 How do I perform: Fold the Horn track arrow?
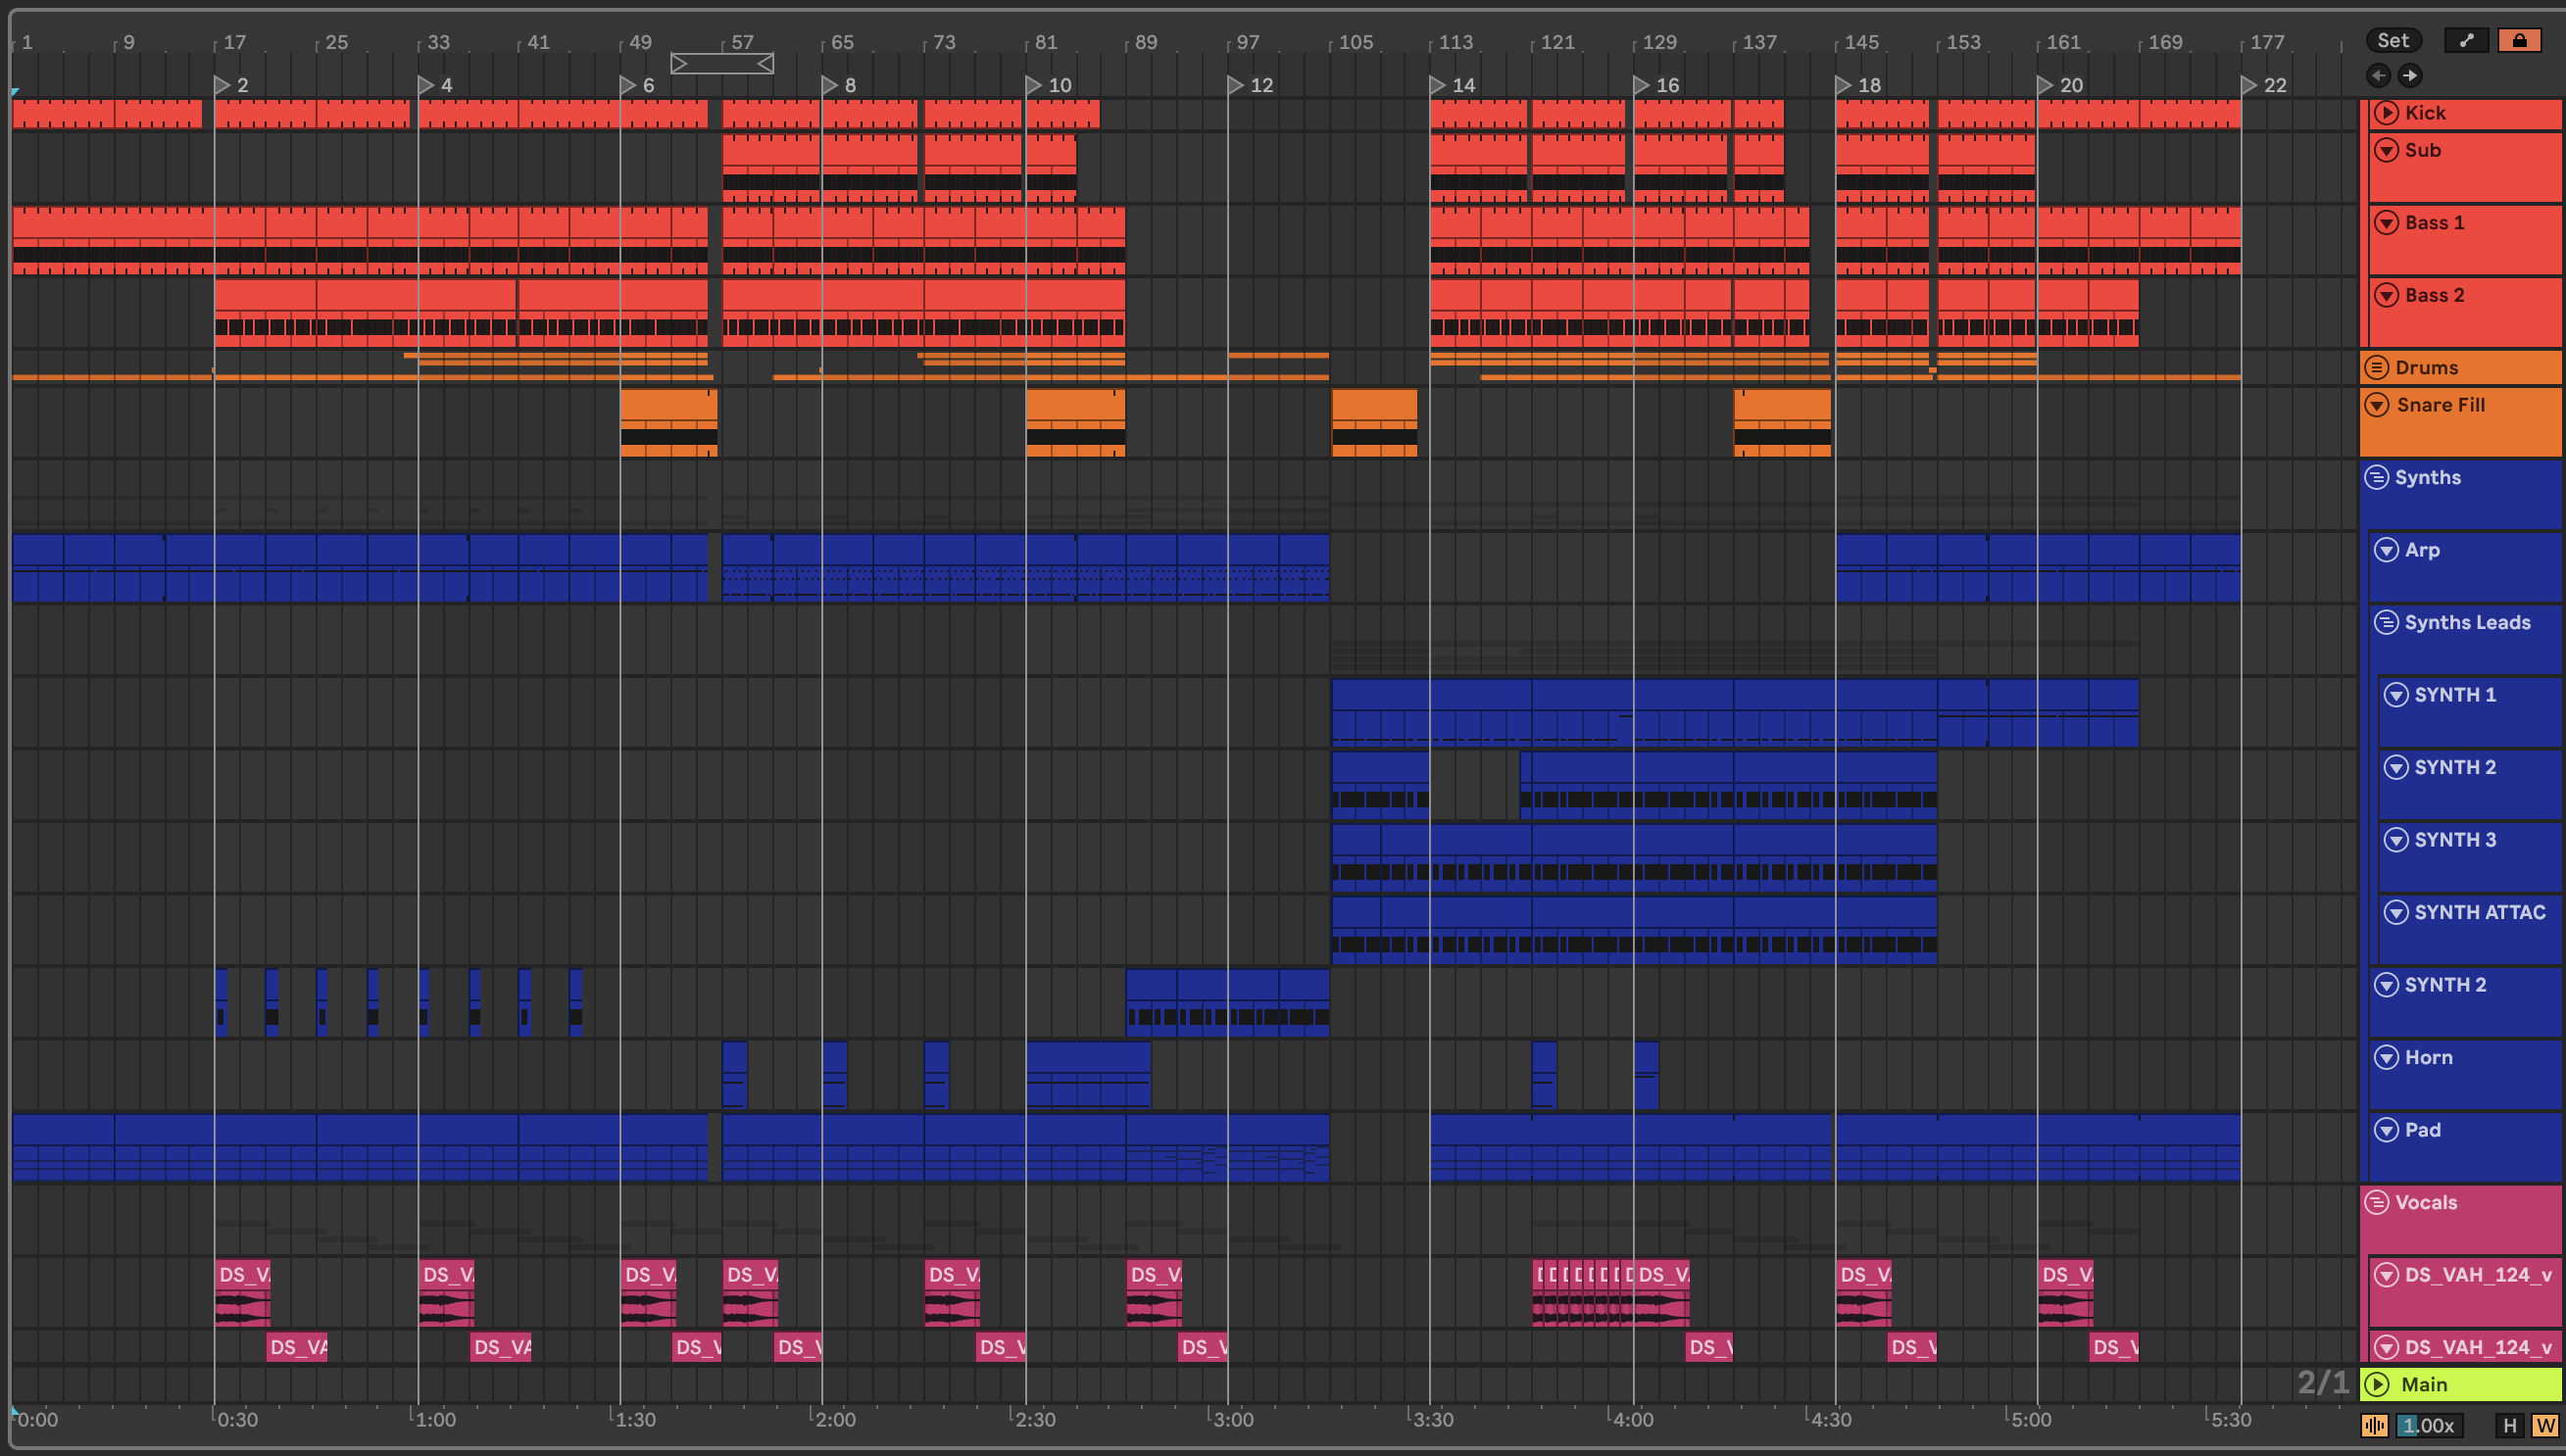pos(2387,1057)
